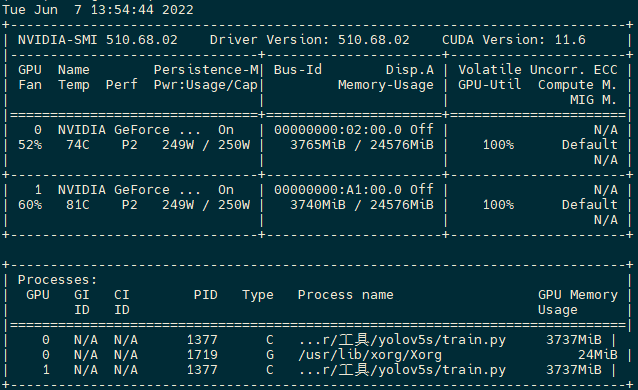This screenshot has width=638, height=390.
Task: Click the Processes: section label
Action: (58, 280)
